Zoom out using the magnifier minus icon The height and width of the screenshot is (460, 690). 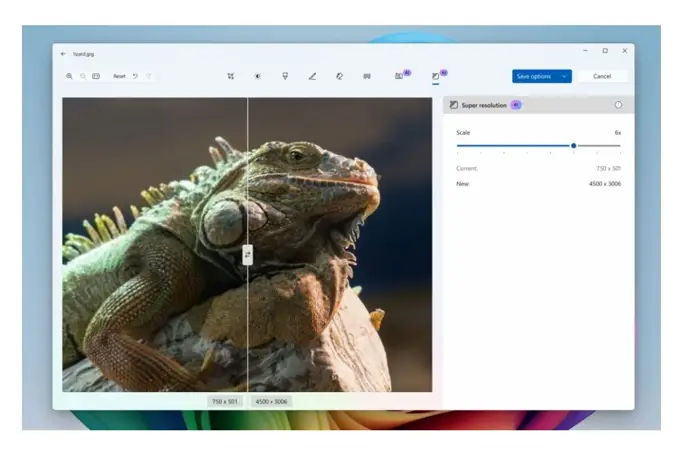pyautogui.click(x=83, y=76)
